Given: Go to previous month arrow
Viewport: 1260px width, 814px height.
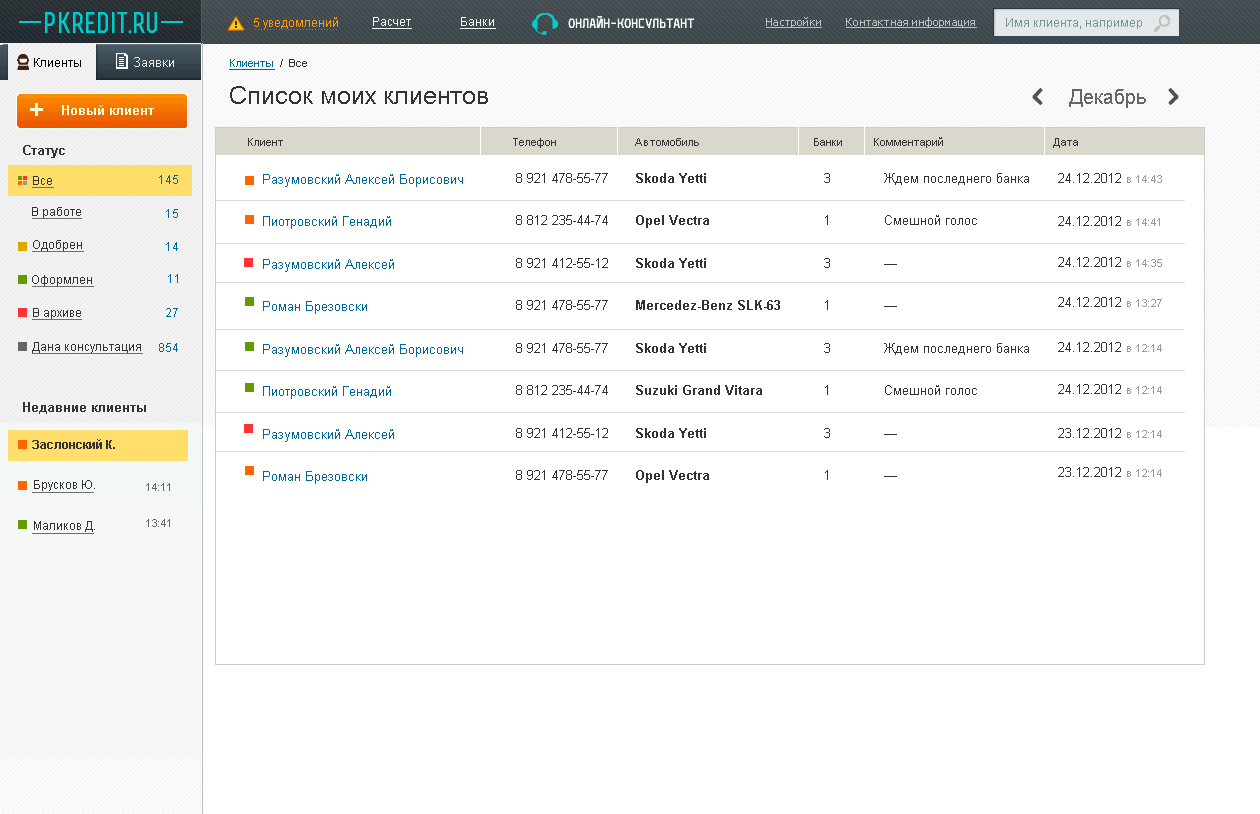Looking at the screenshot, I should 1038,97.
